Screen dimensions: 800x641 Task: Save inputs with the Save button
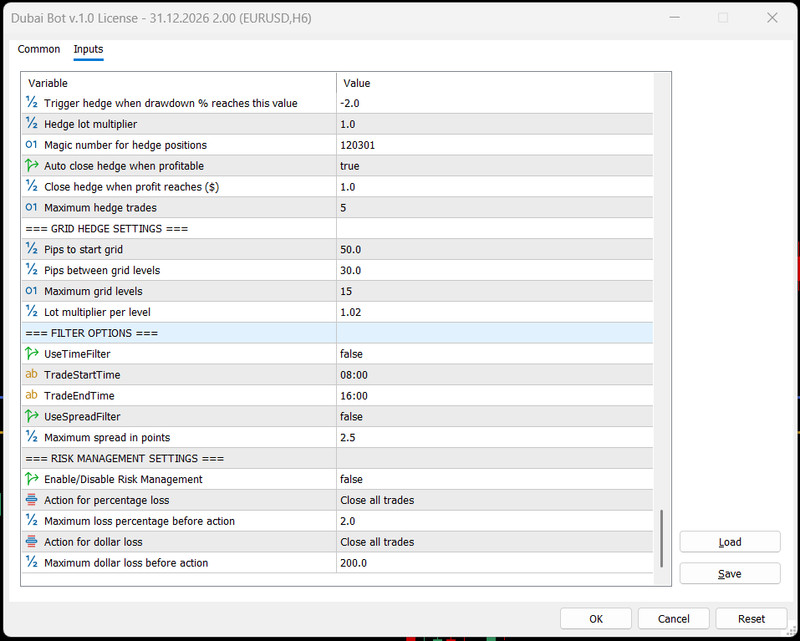[x=730, y=574]
